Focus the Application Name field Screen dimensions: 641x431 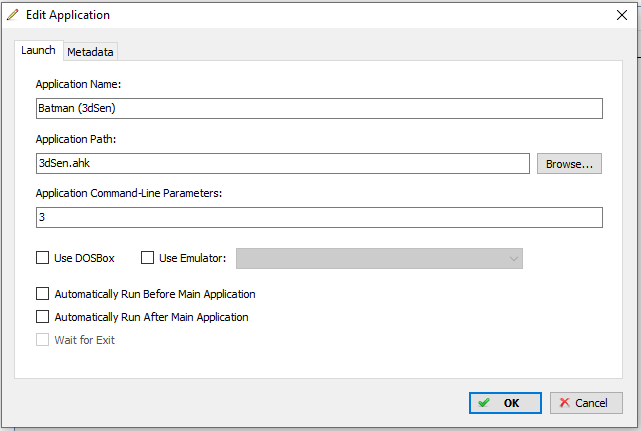pyautogui.click(x=319, y=108)
